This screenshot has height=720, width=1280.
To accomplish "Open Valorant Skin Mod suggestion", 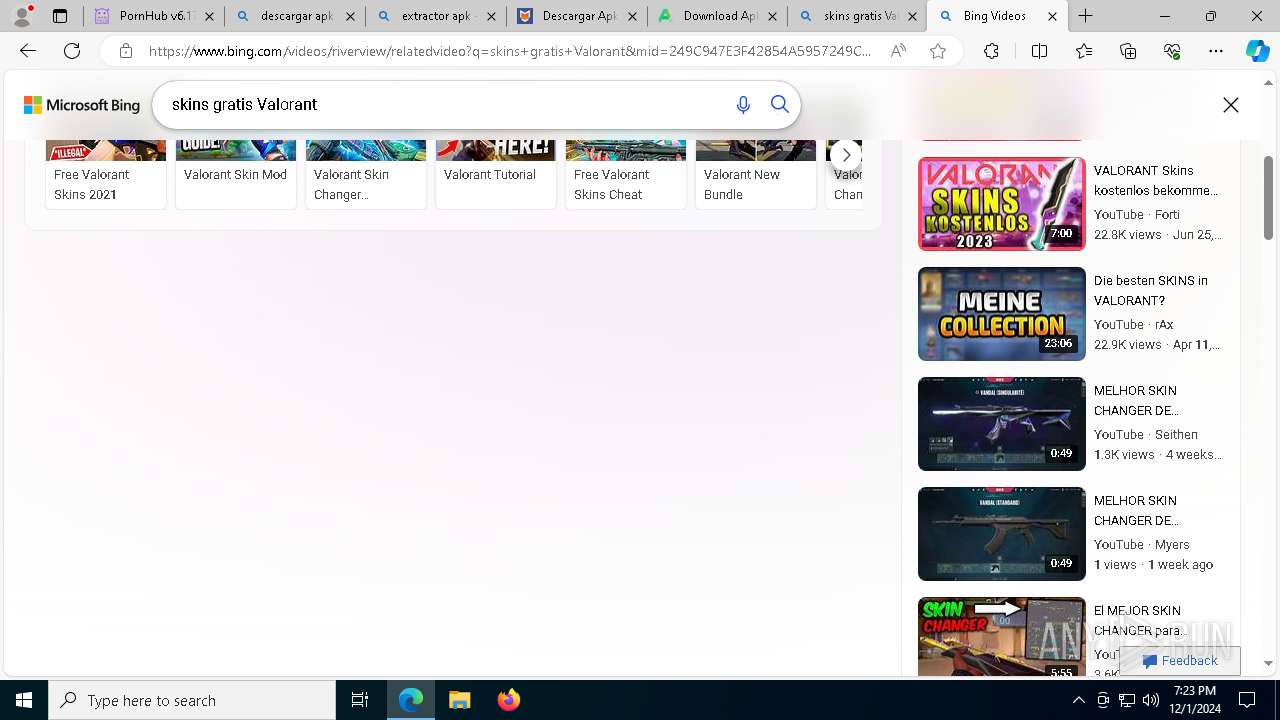I will pos(236,174).
